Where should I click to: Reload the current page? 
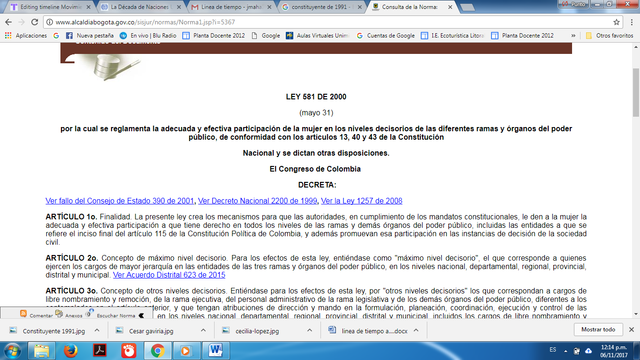(x=35, y=22)
